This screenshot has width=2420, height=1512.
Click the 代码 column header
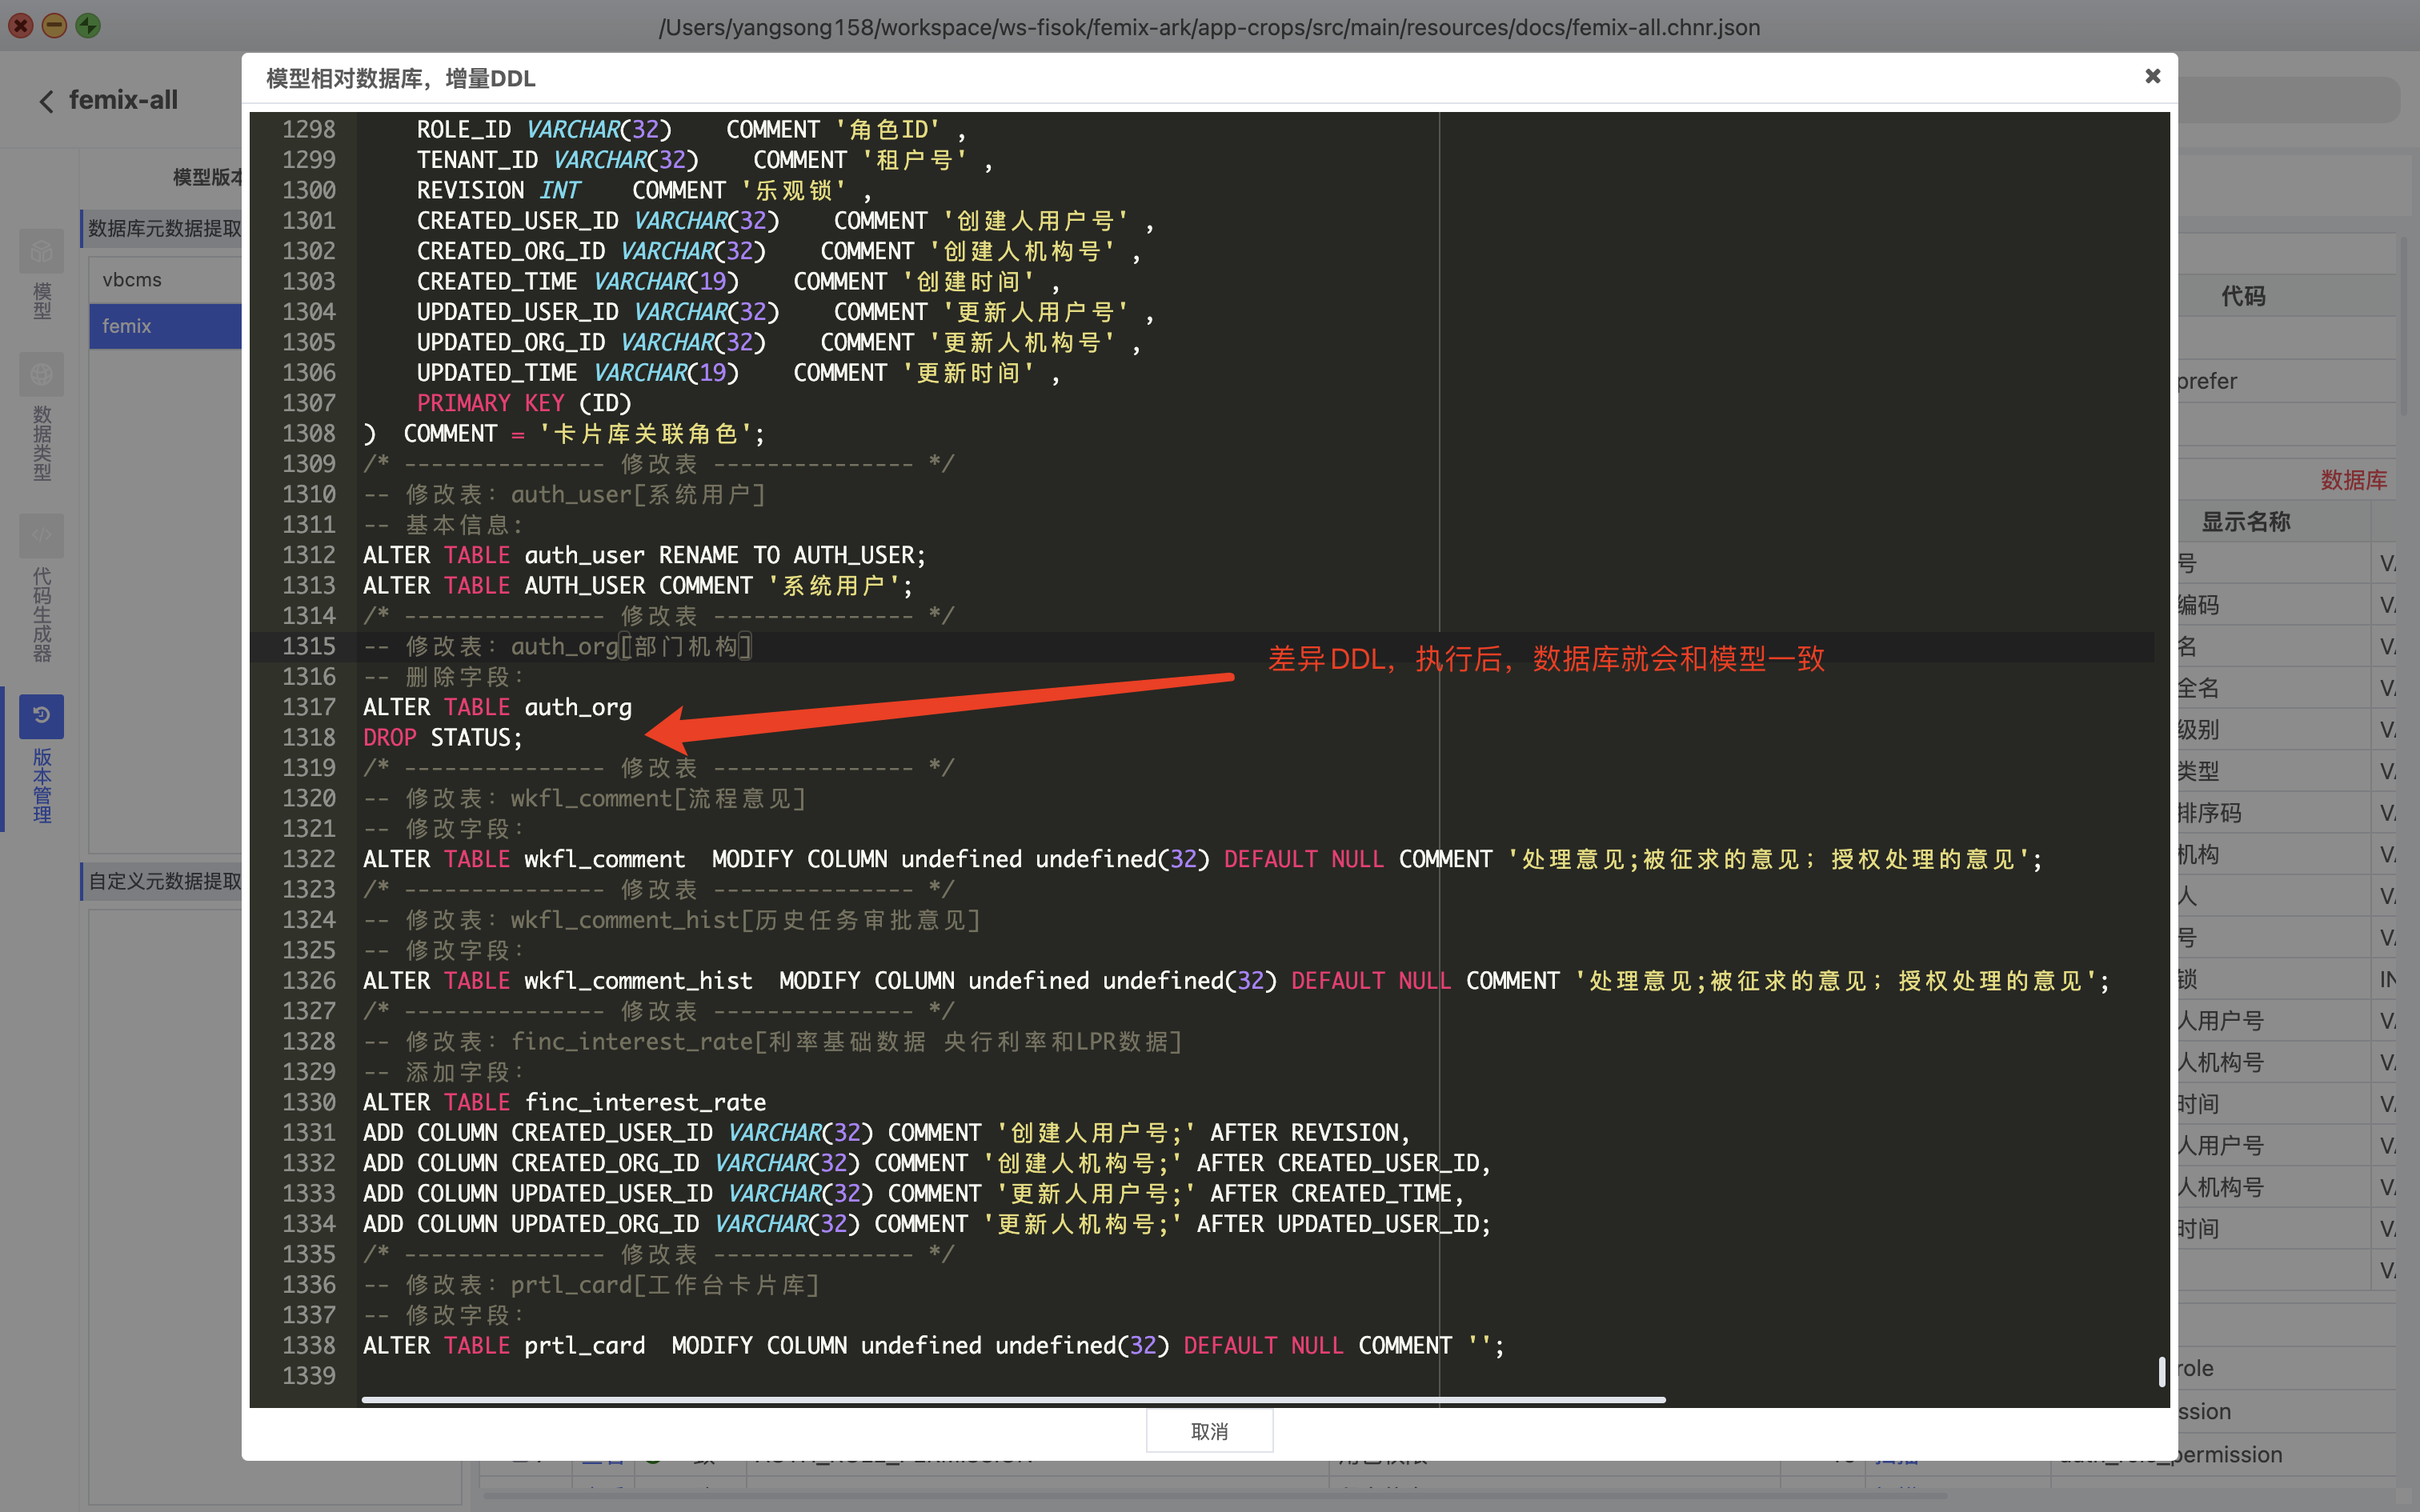point(2242,296)
